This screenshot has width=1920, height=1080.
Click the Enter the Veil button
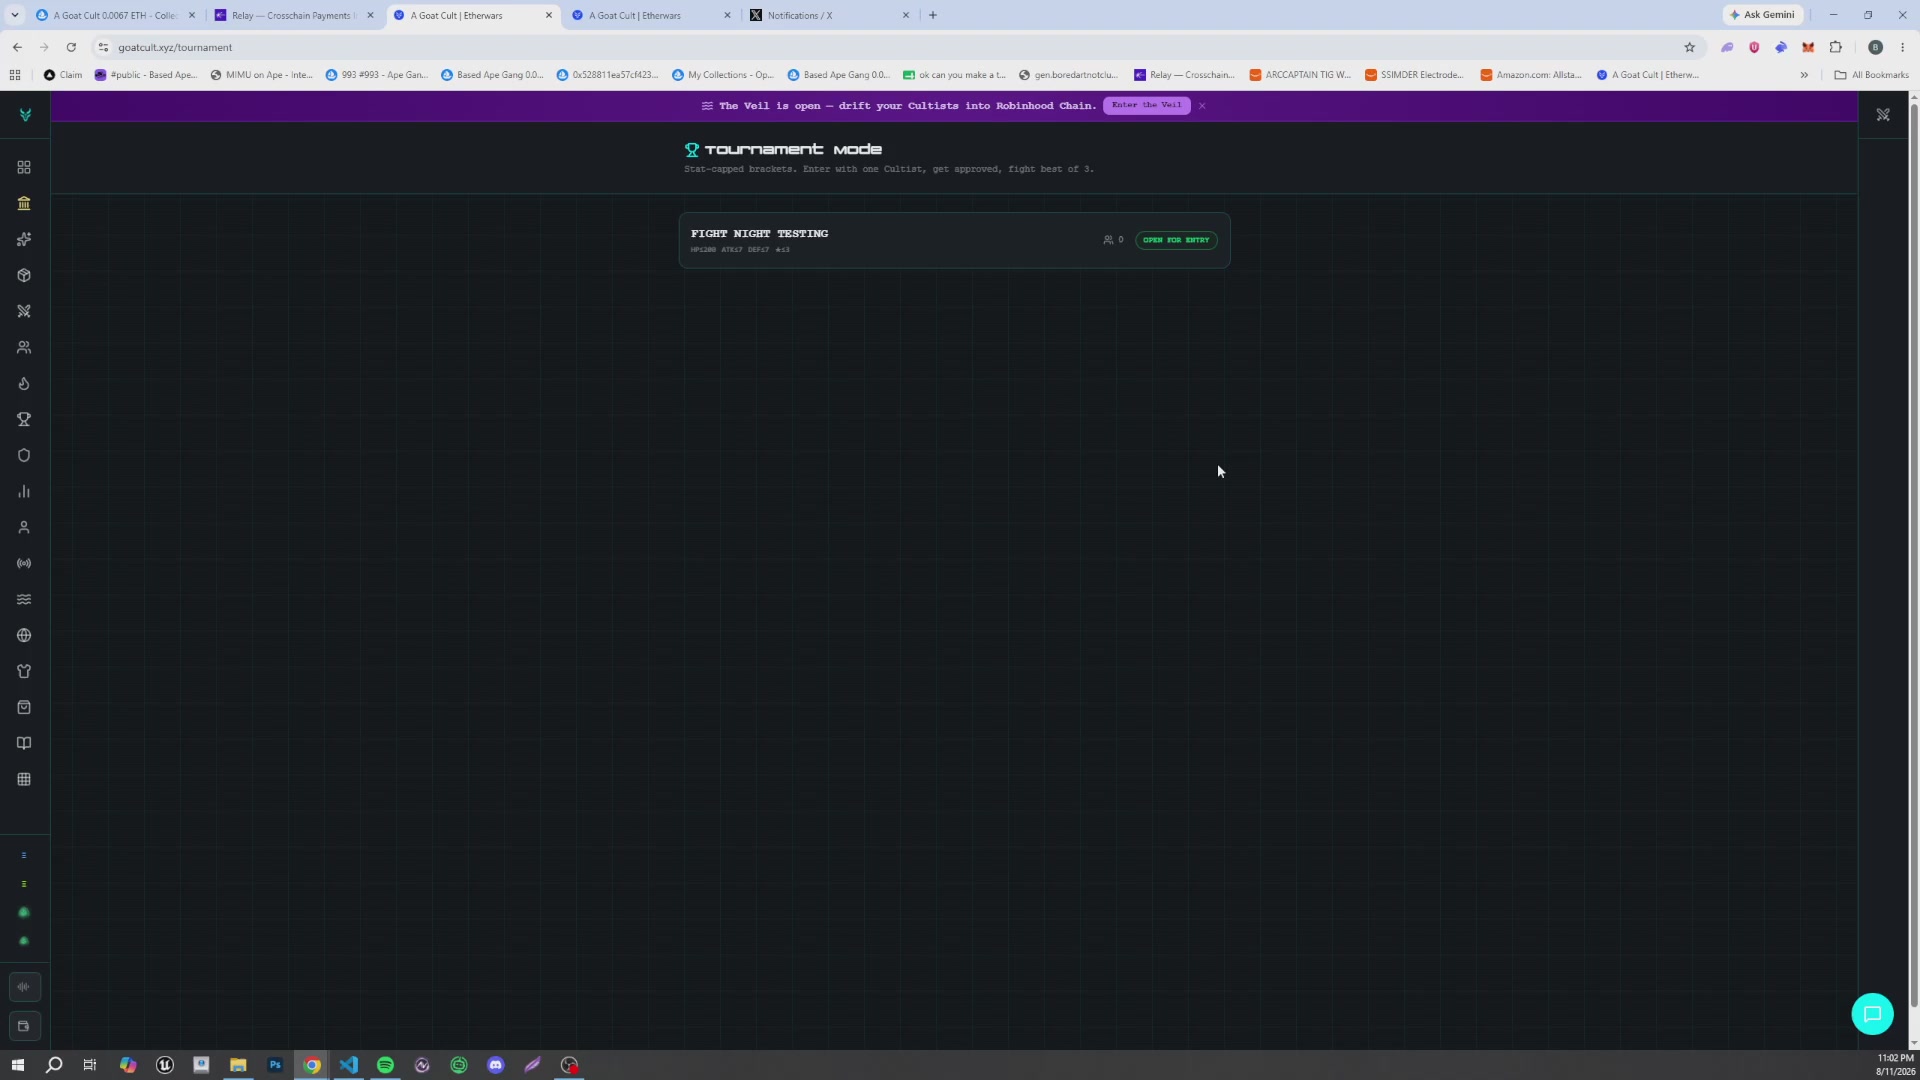click(1146, 105)
